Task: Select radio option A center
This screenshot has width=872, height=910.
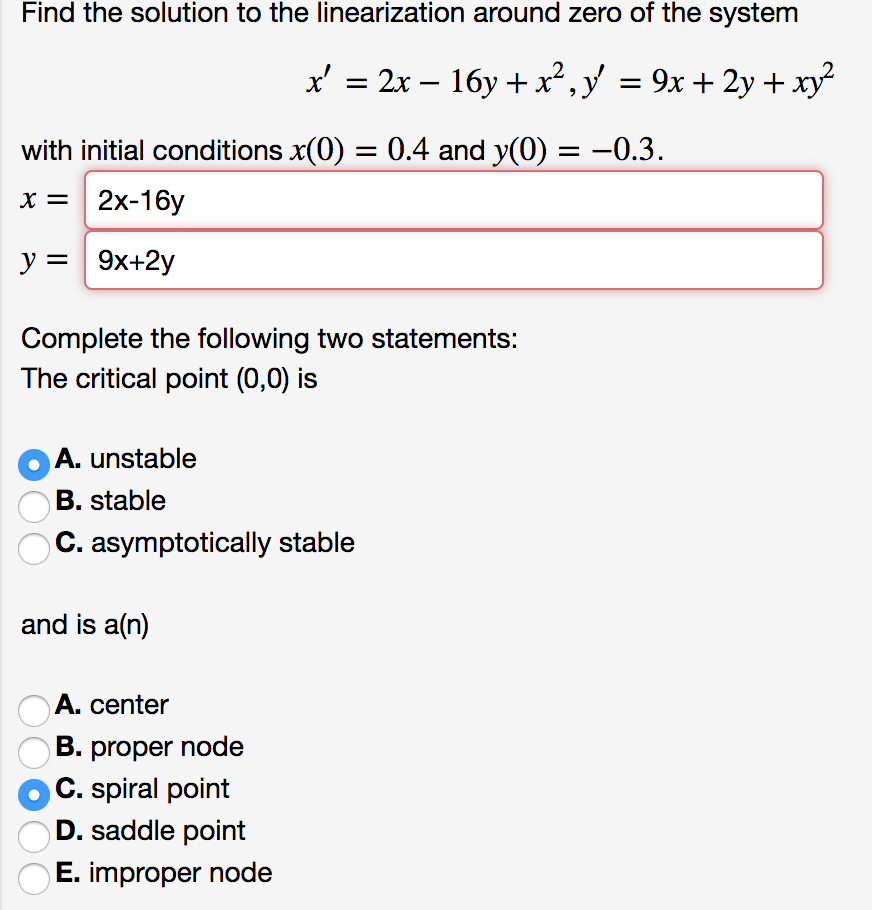Action: pos(33,710)
